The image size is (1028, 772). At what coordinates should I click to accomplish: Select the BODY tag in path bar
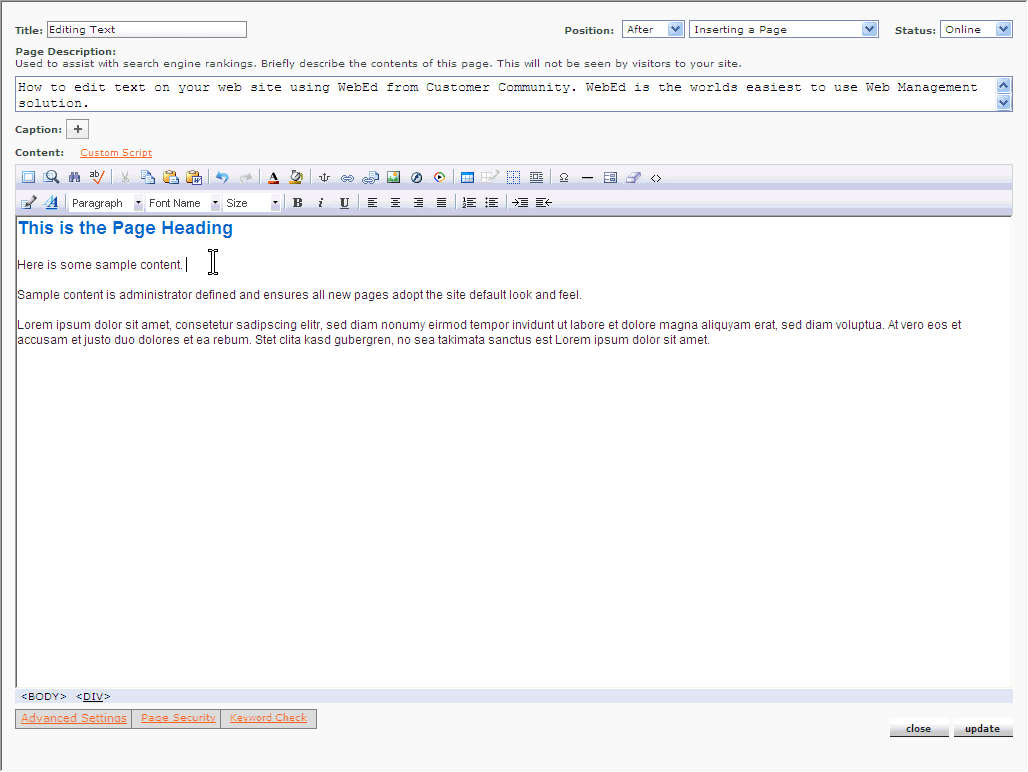(x=44, y=696)
